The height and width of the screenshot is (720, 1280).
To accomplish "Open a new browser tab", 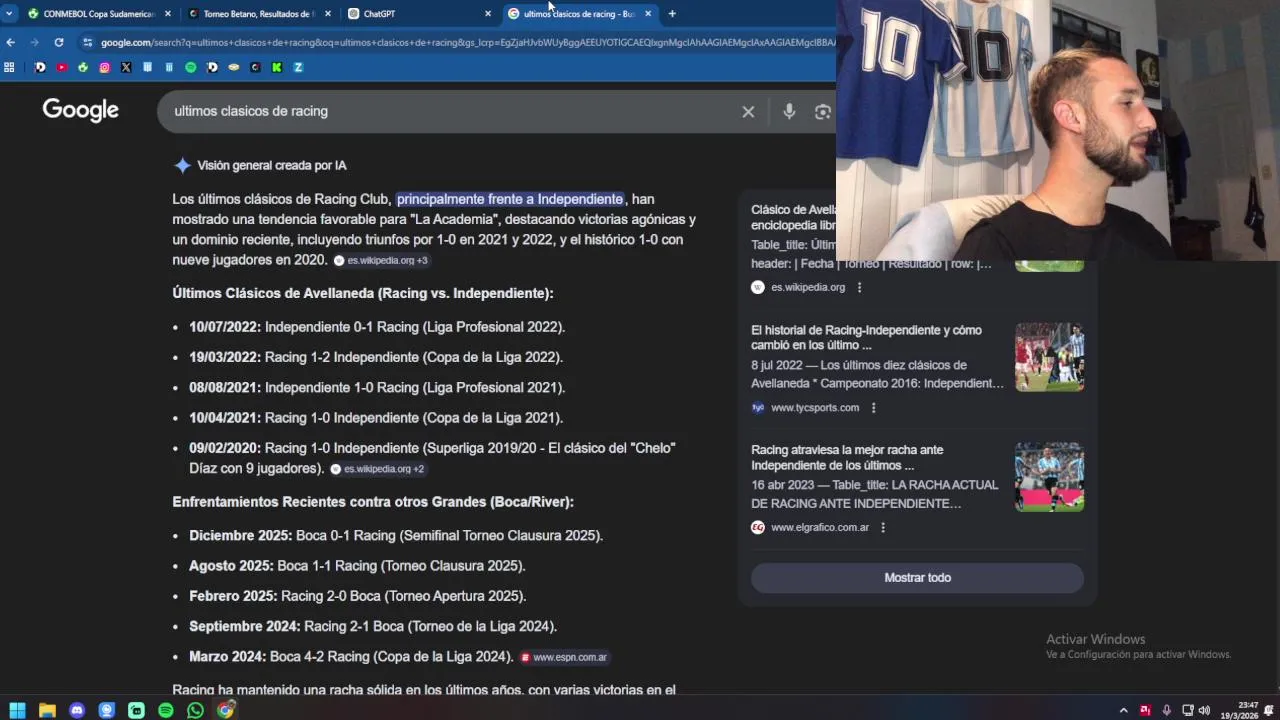I will click(x=672, y=14).
